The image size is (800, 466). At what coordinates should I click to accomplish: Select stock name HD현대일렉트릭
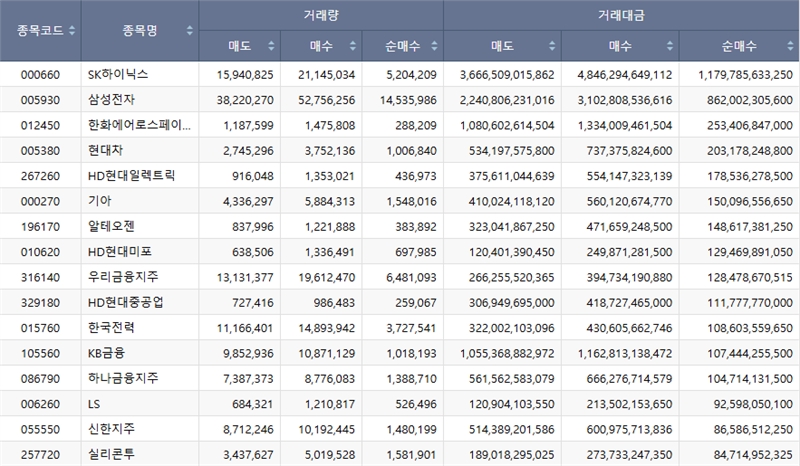132,176
